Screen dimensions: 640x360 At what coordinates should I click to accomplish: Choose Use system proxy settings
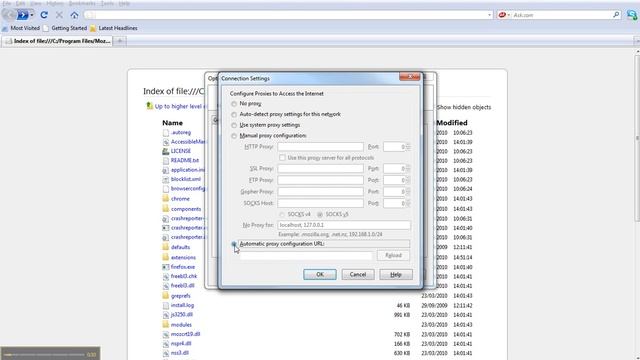[234, 125]
